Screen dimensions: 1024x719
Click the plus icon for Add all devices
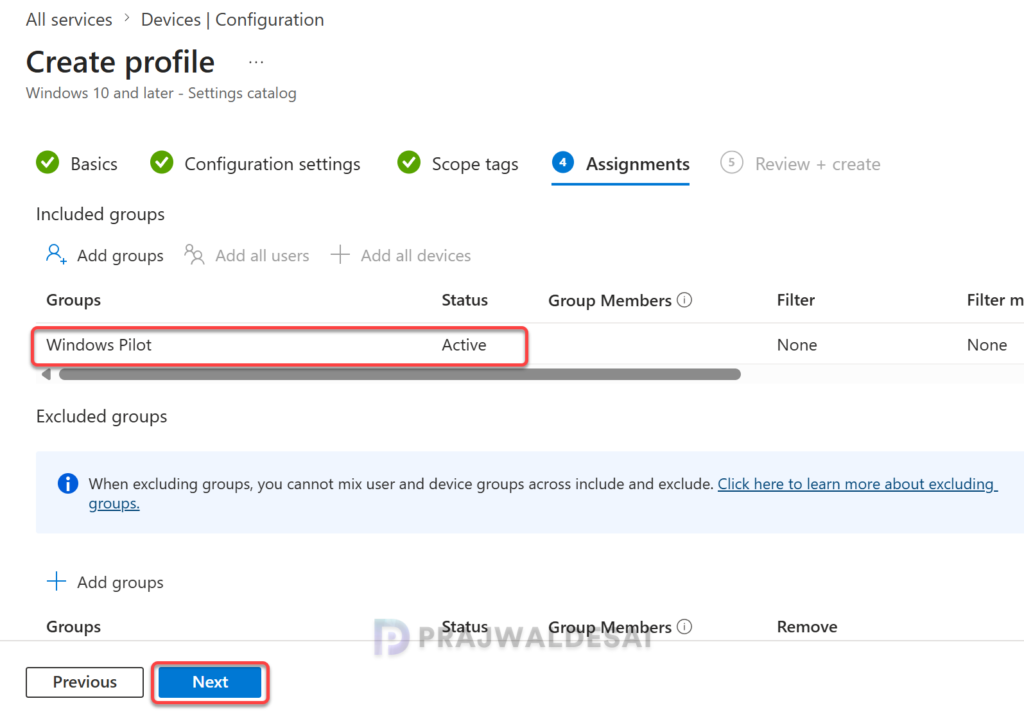tap(340, 254)
